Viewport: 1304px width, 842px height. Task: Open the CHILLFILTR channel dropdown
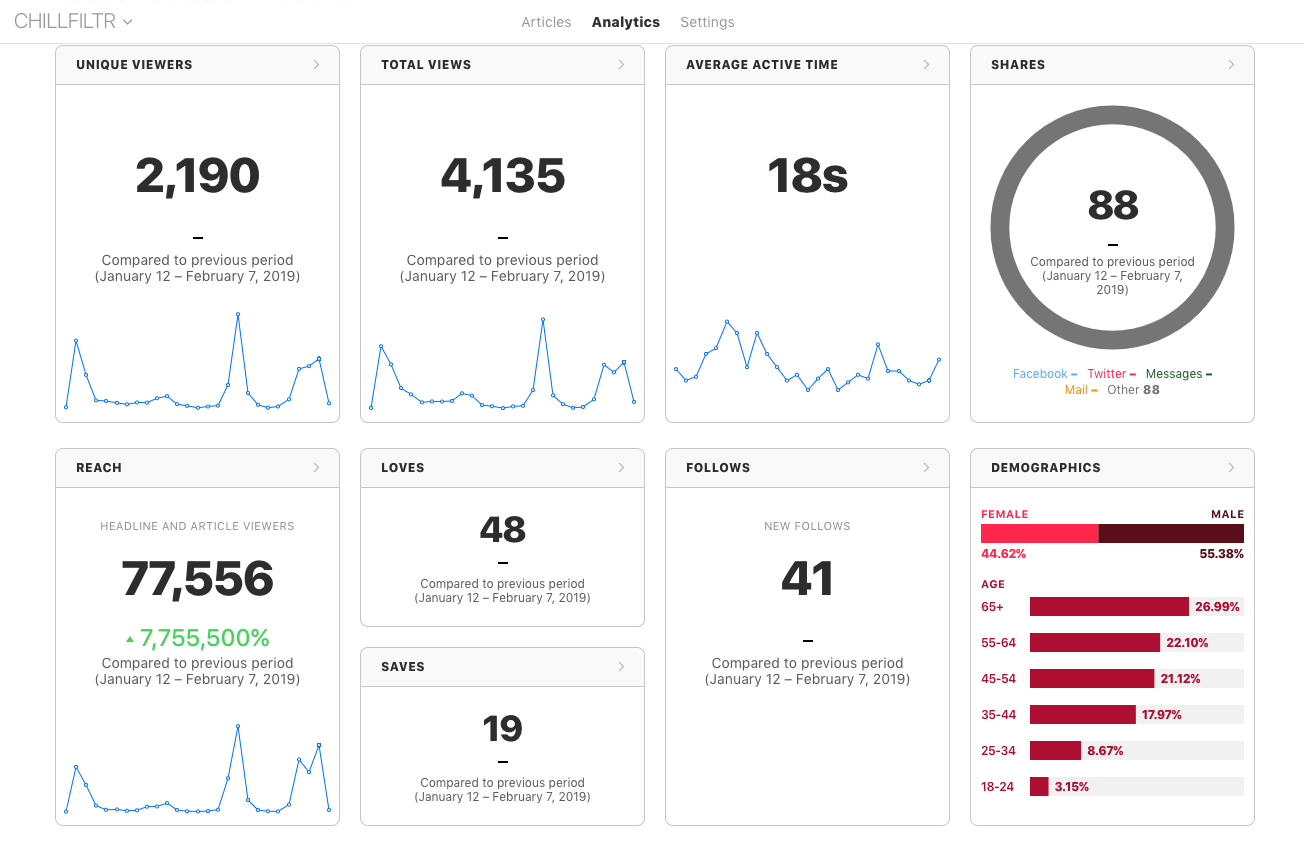[73, 21]
